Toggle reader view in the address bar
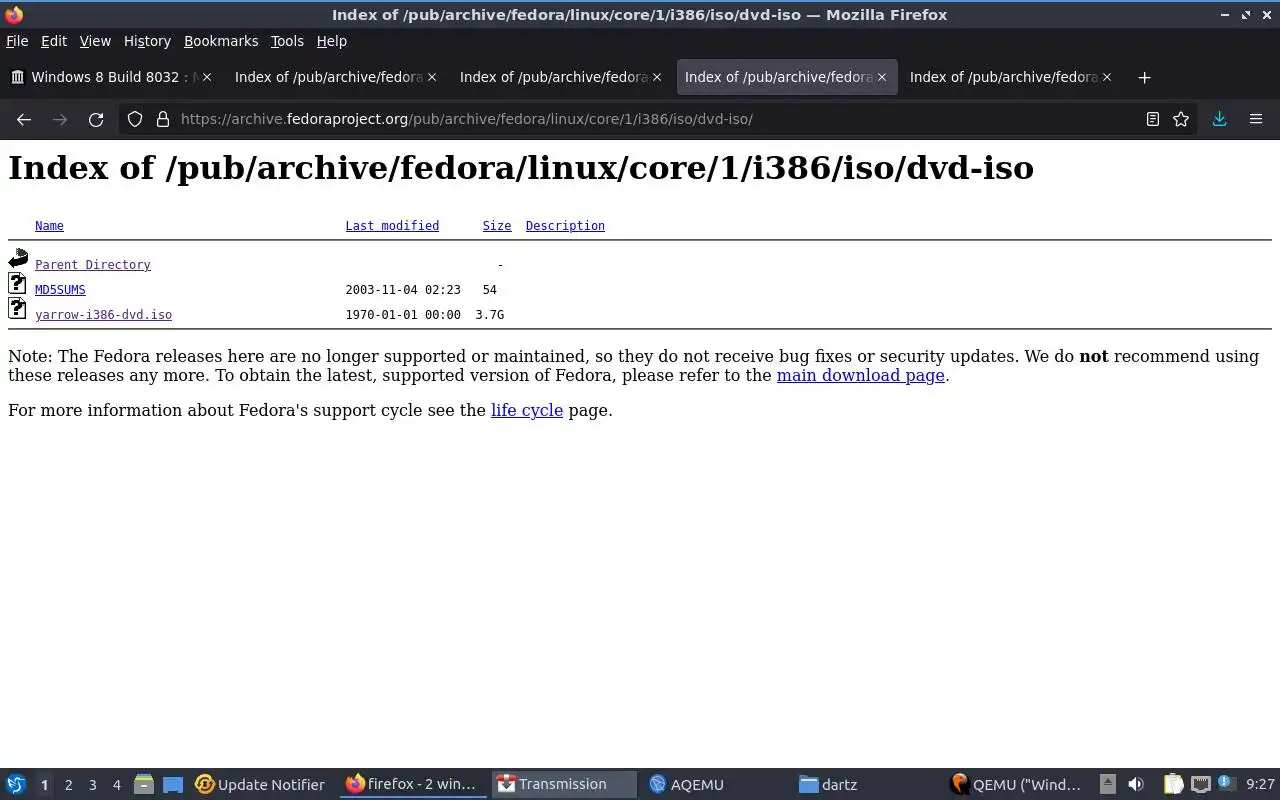Image resolution: width=1280 pixels, height=800 pixels. coord(1153,119)
